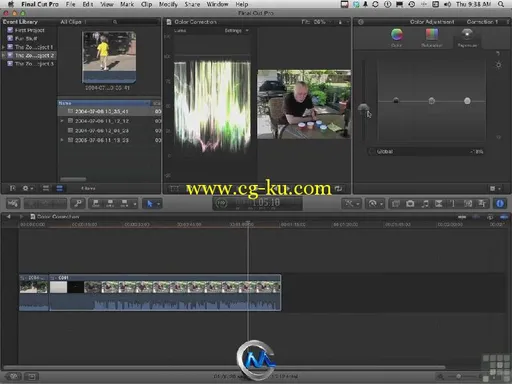Select the highlights exposure control puck
The width and height of the screenshot is (512, 384).
coord(467,101)
